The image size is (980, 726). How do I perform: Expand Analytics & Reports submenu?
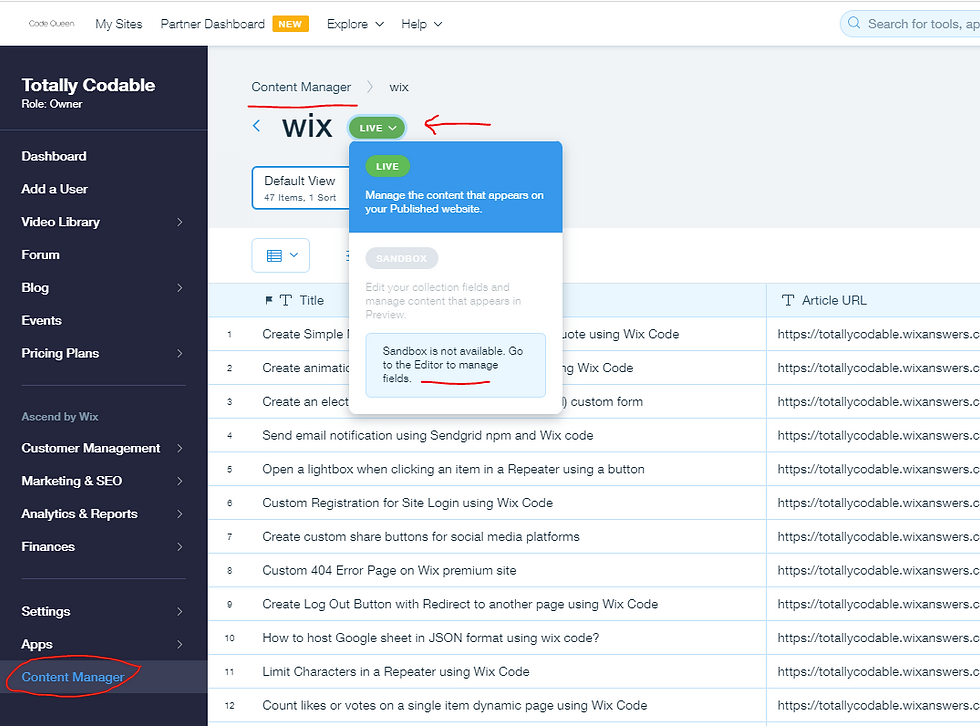[x=180, y=514]
